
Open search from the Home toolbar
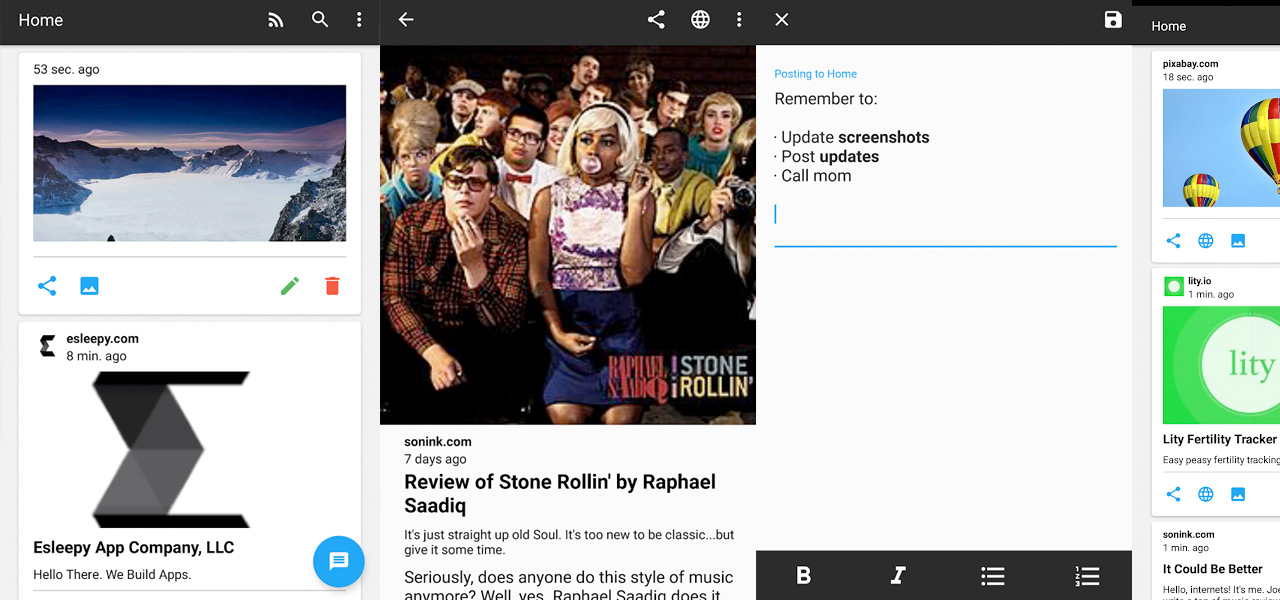320,20
